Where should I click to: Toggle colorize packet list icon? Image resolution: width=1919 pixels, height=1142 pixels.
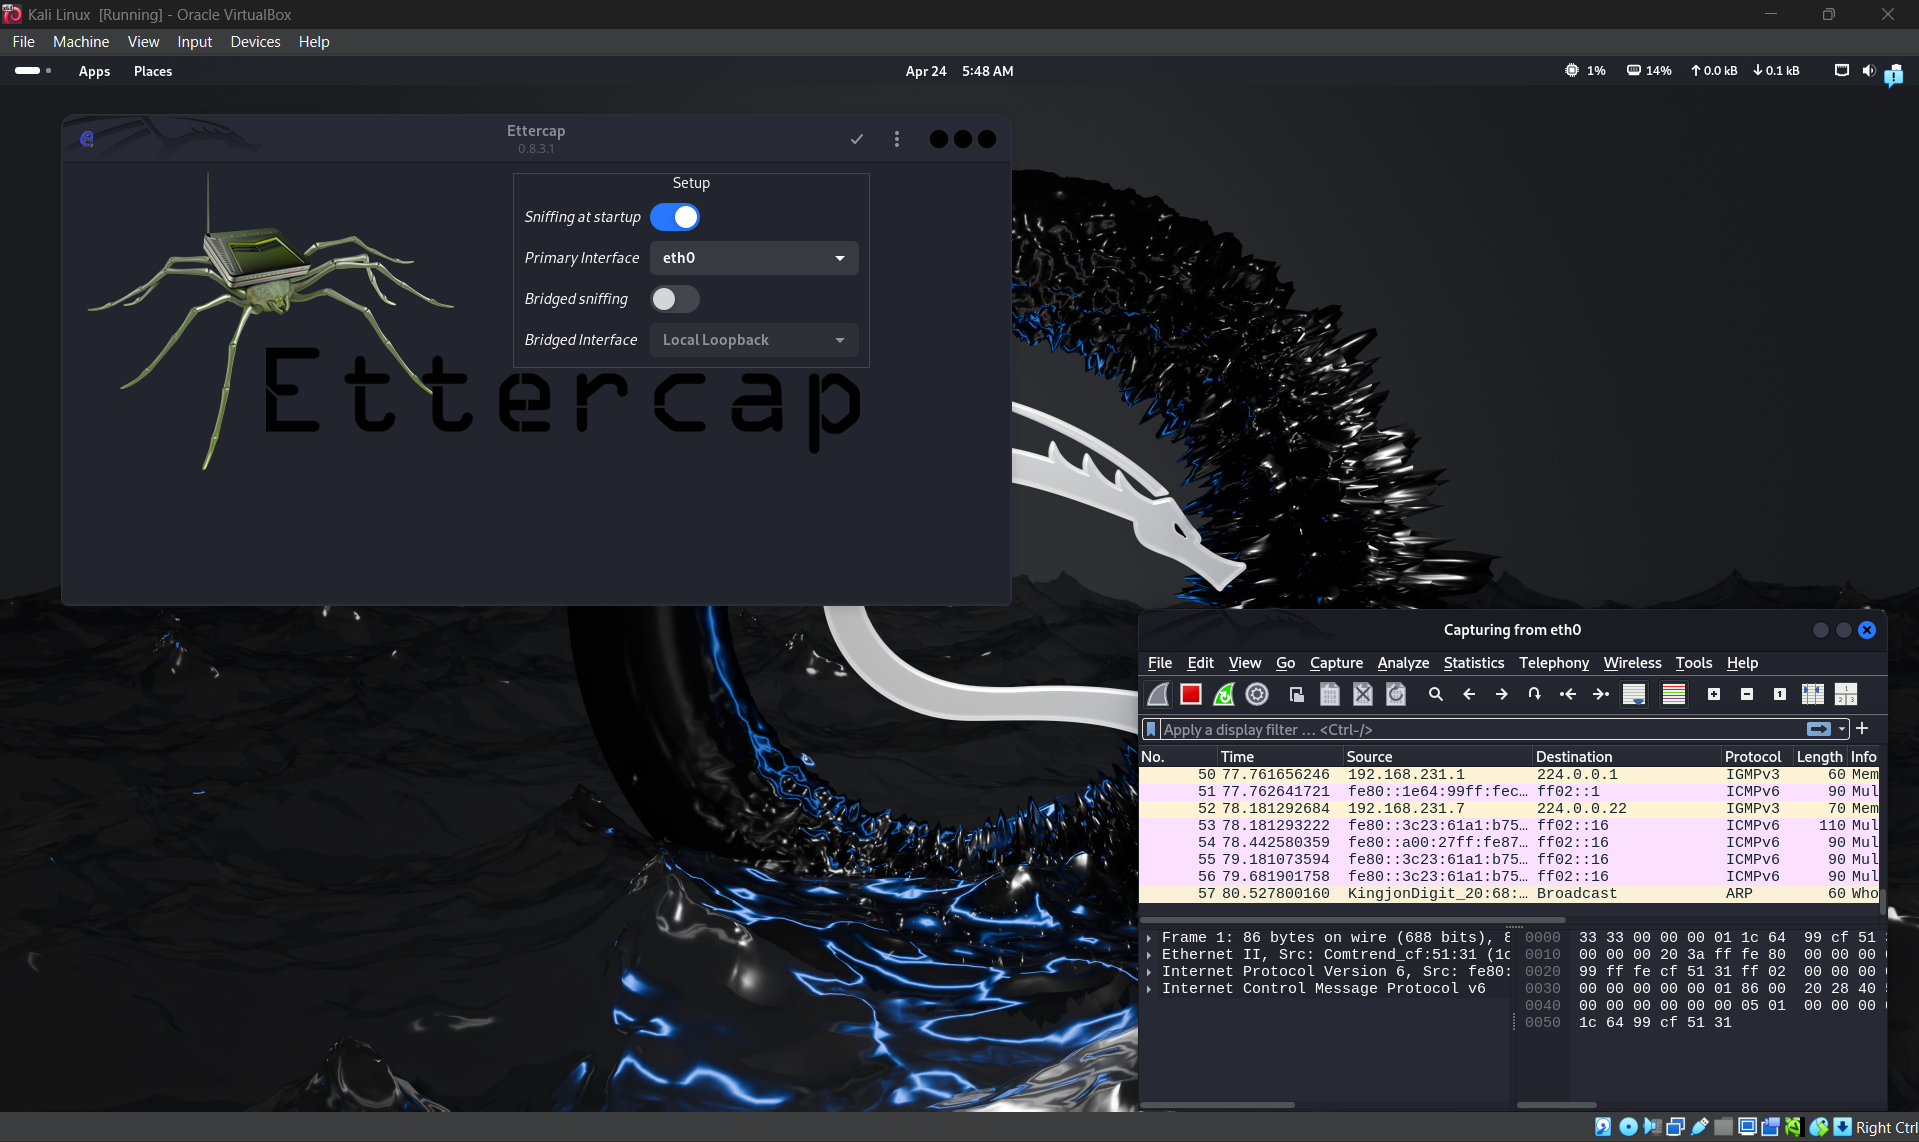tap(1674, 694)
